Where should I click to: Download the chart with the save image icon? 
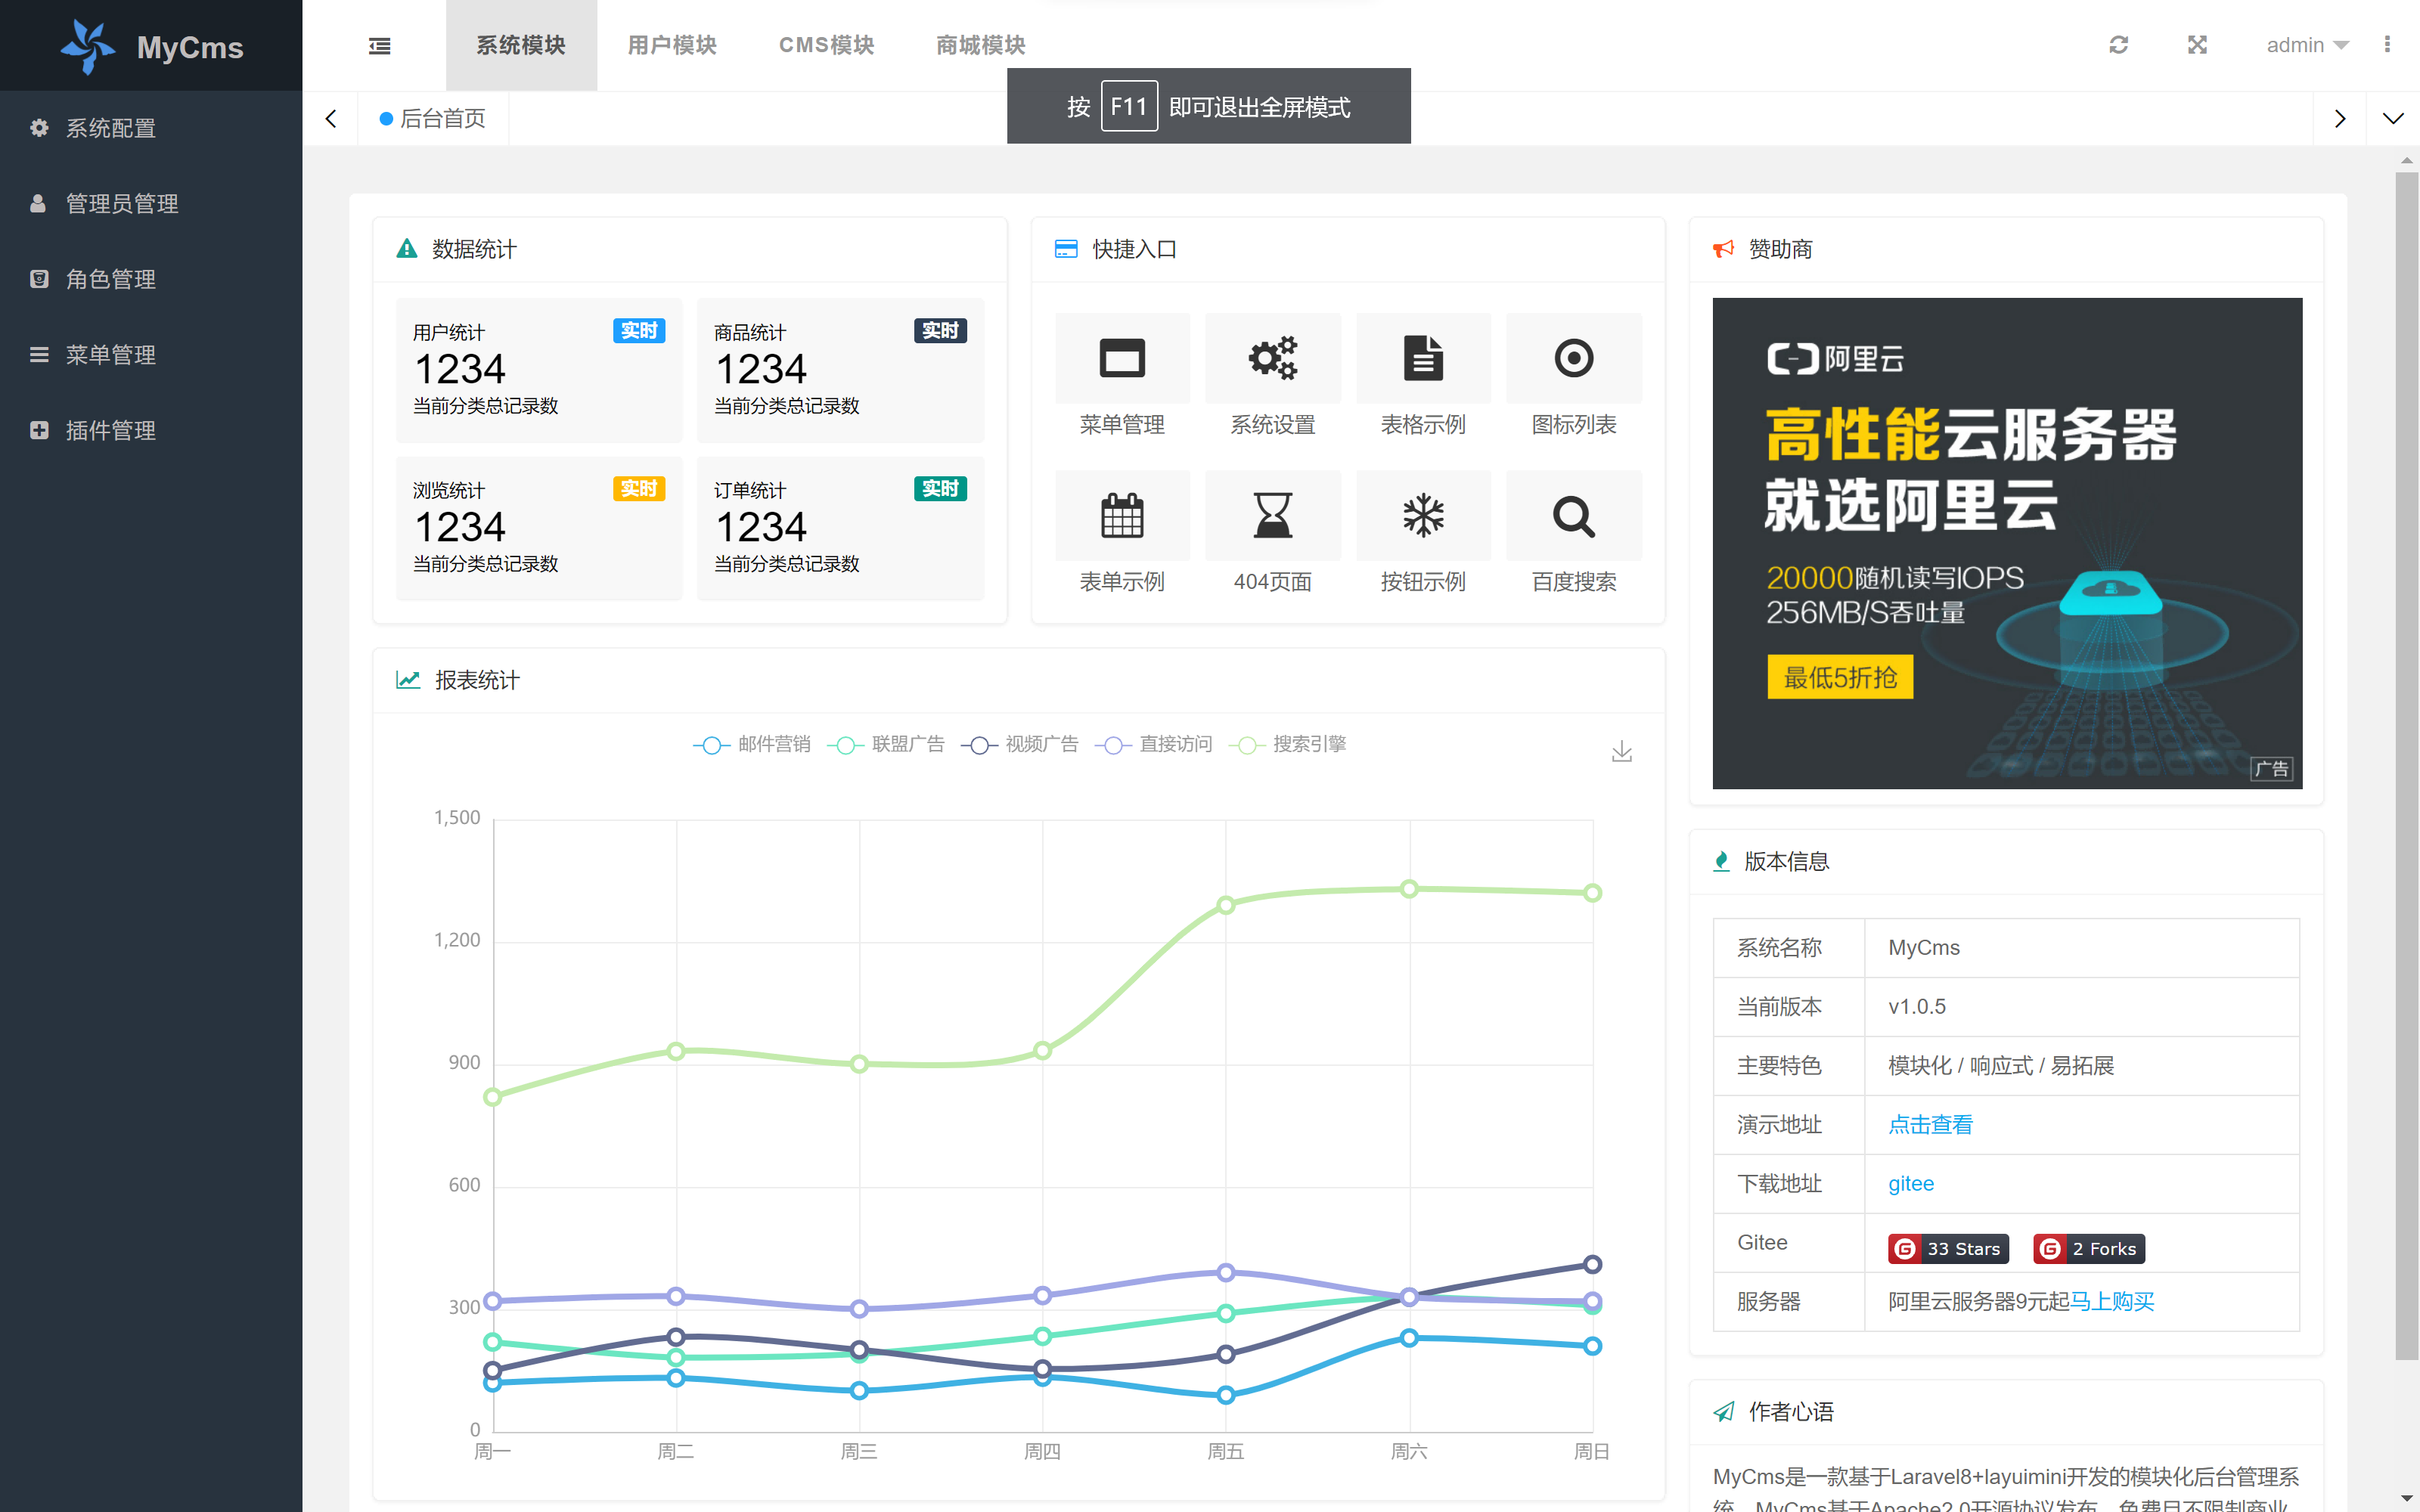(x=1621, y=751)
